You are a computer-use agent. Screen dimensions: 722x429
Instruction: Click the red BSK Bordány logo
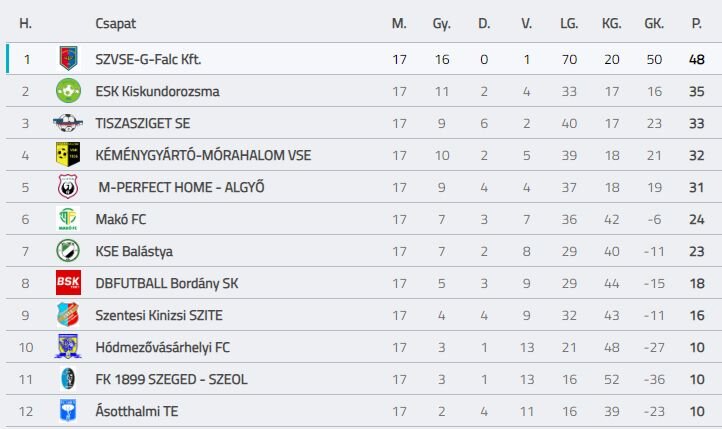[x=68, y=283]
